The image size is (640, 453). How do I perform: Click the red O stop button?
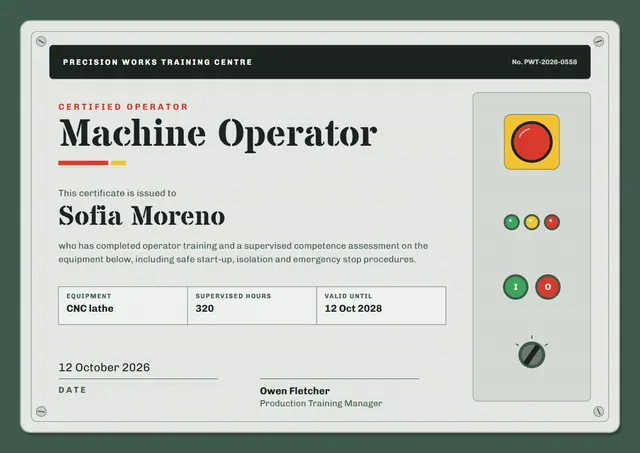pyautogui.click(x=548, y=287)
